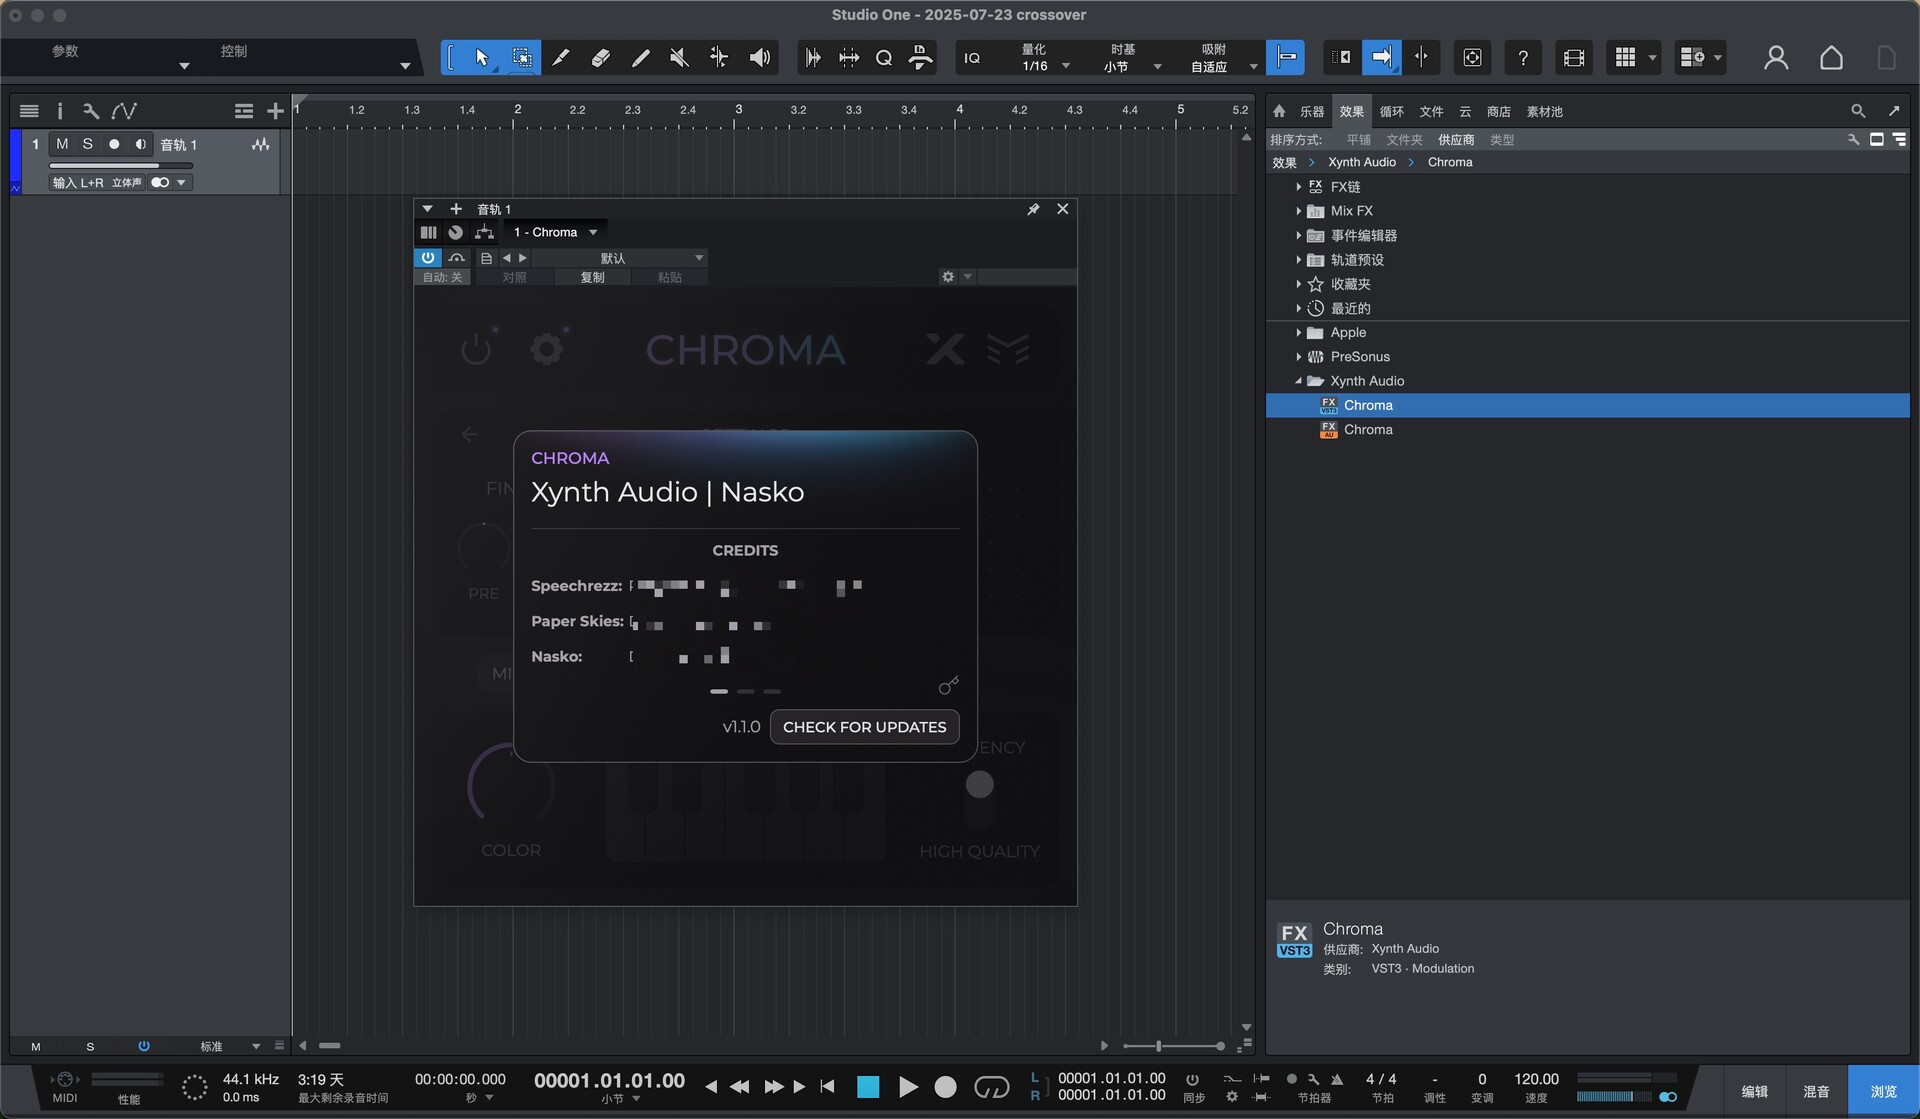The width and height of the screenshot is (1920, 1119).
Task: Expand the Mix FX folder
Action: 1299,211
